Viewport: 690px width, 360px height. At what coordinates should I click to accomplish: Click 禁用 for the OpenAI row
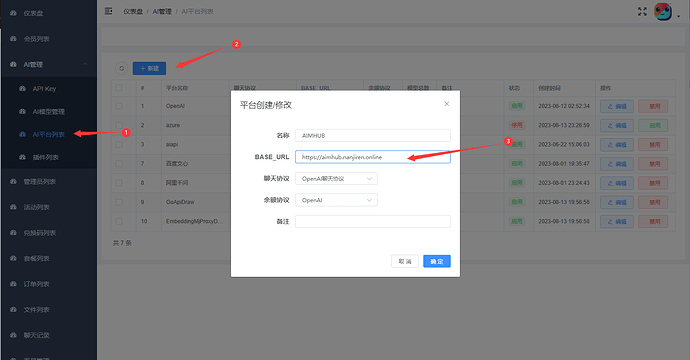pos(653,106)
